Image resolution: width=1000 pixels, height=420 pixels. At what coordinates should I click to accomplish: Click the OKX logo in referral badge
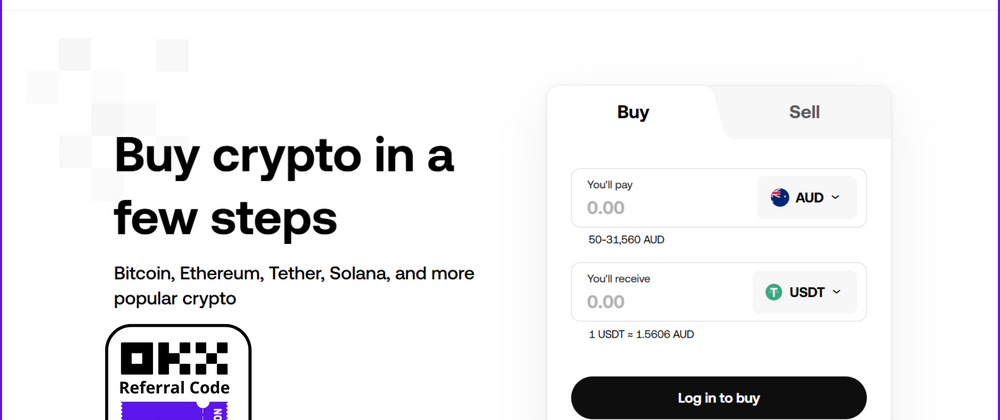174,359
